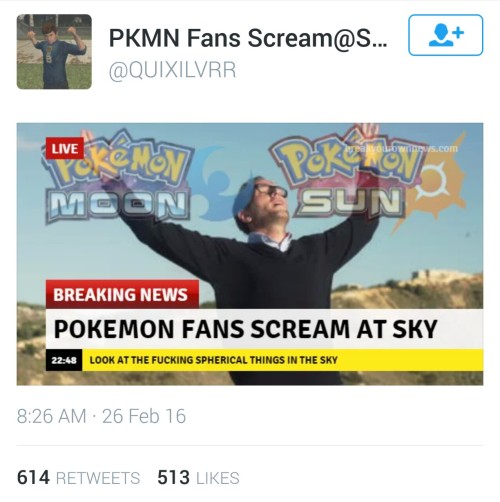
Task: Visit the @QUIXILVRR handle
Action: click(x=172, y=70)
